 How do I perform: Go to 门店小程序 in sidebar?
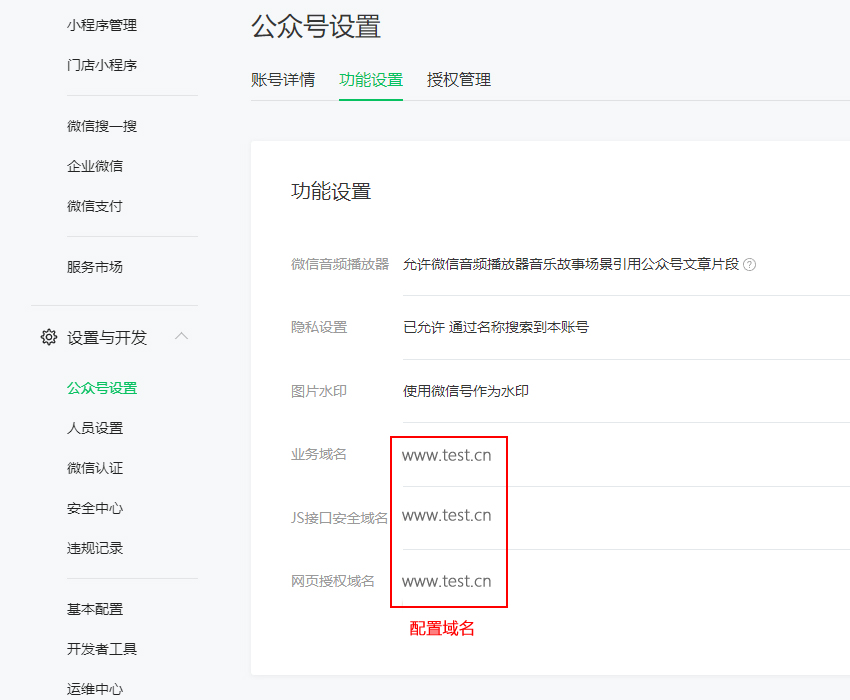(x=102, y=65)
